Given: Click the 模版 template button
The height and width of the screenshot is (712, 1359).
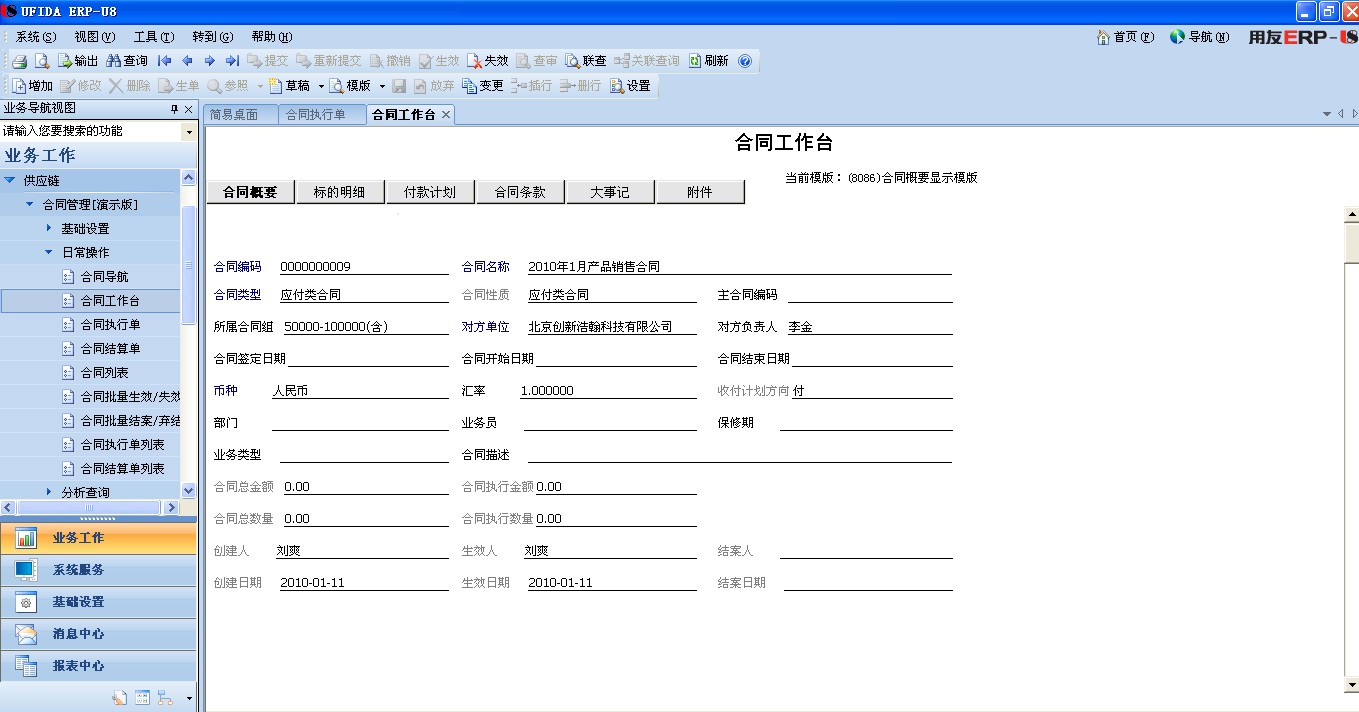Looking at the screenshot, I should [x=351, y=86].
